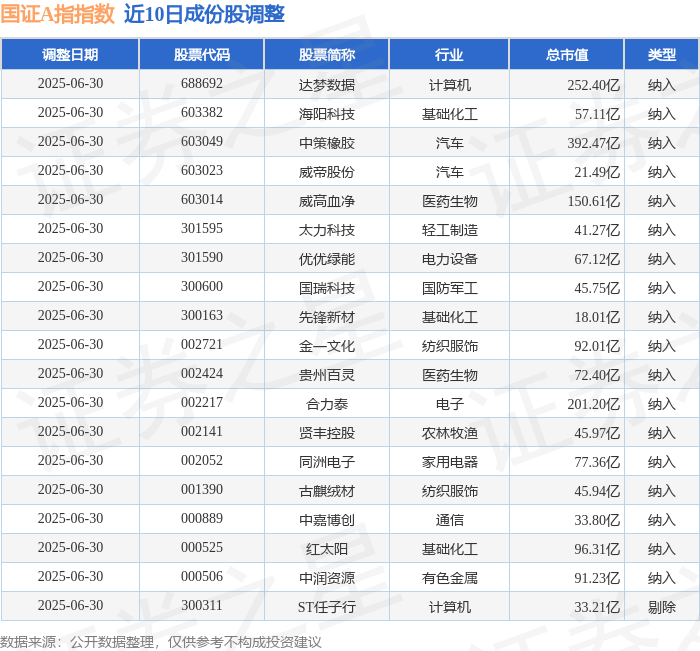The width and height of the screenshot is (700, 651).
Task: Click the title 国证A指指数
Action: tap(57, 14)
